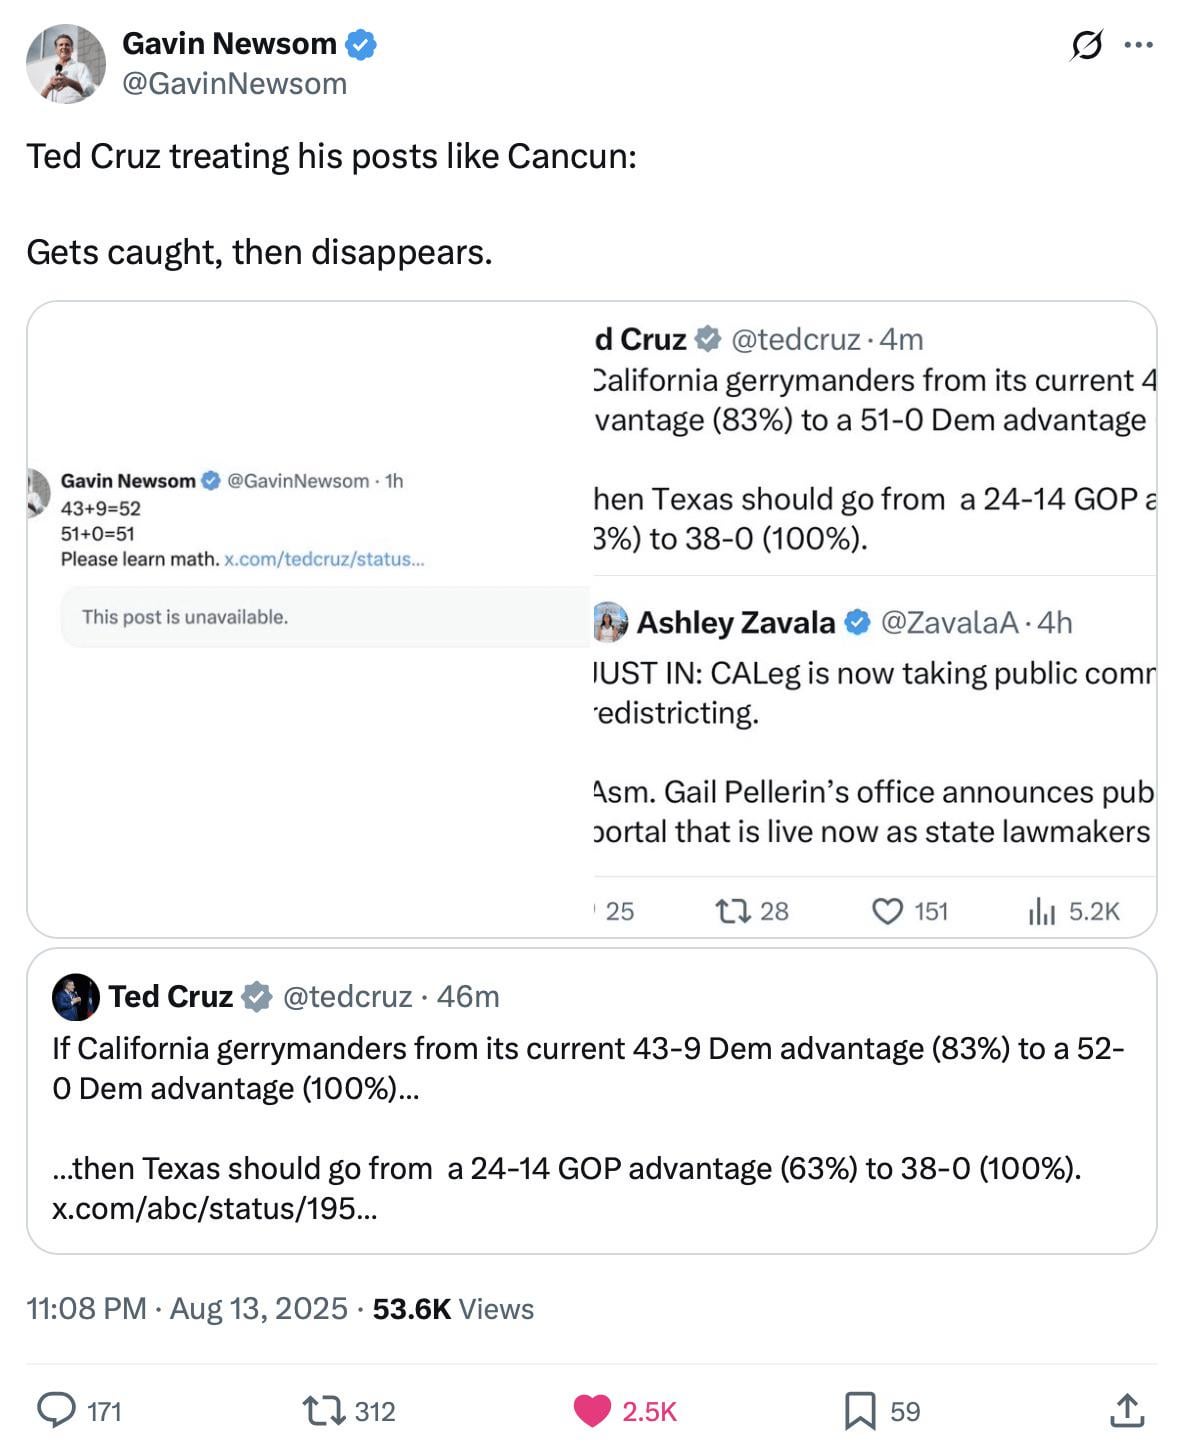Open the three-dot more options menu
The image size is (1184, 1456).
pyautogui.click(x=1139, y=45)
